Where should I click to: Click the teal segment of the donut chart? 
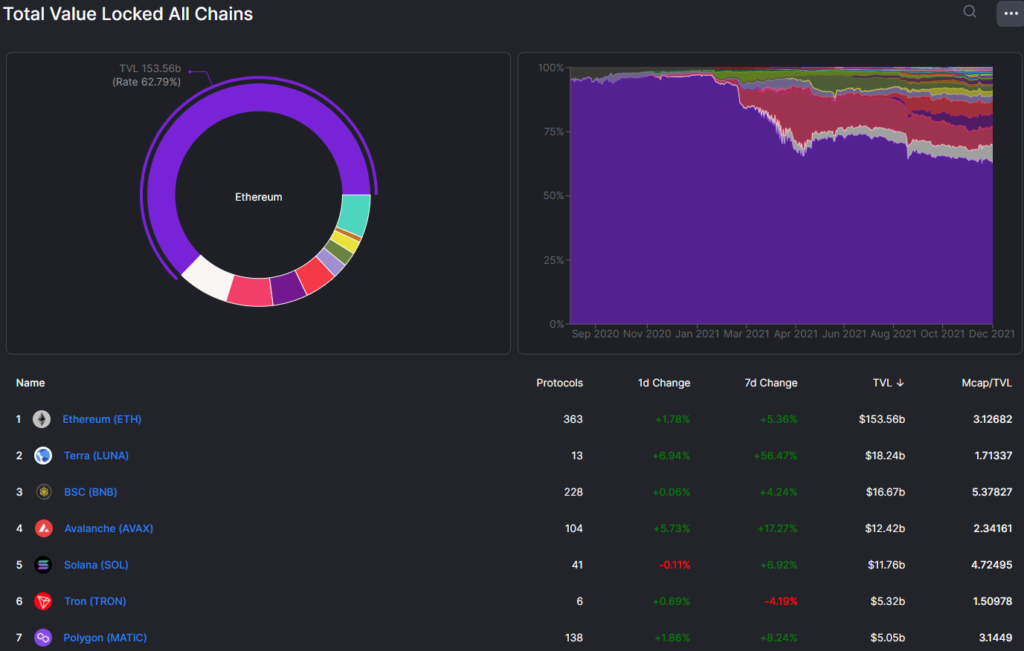click(x=355, y=213)
